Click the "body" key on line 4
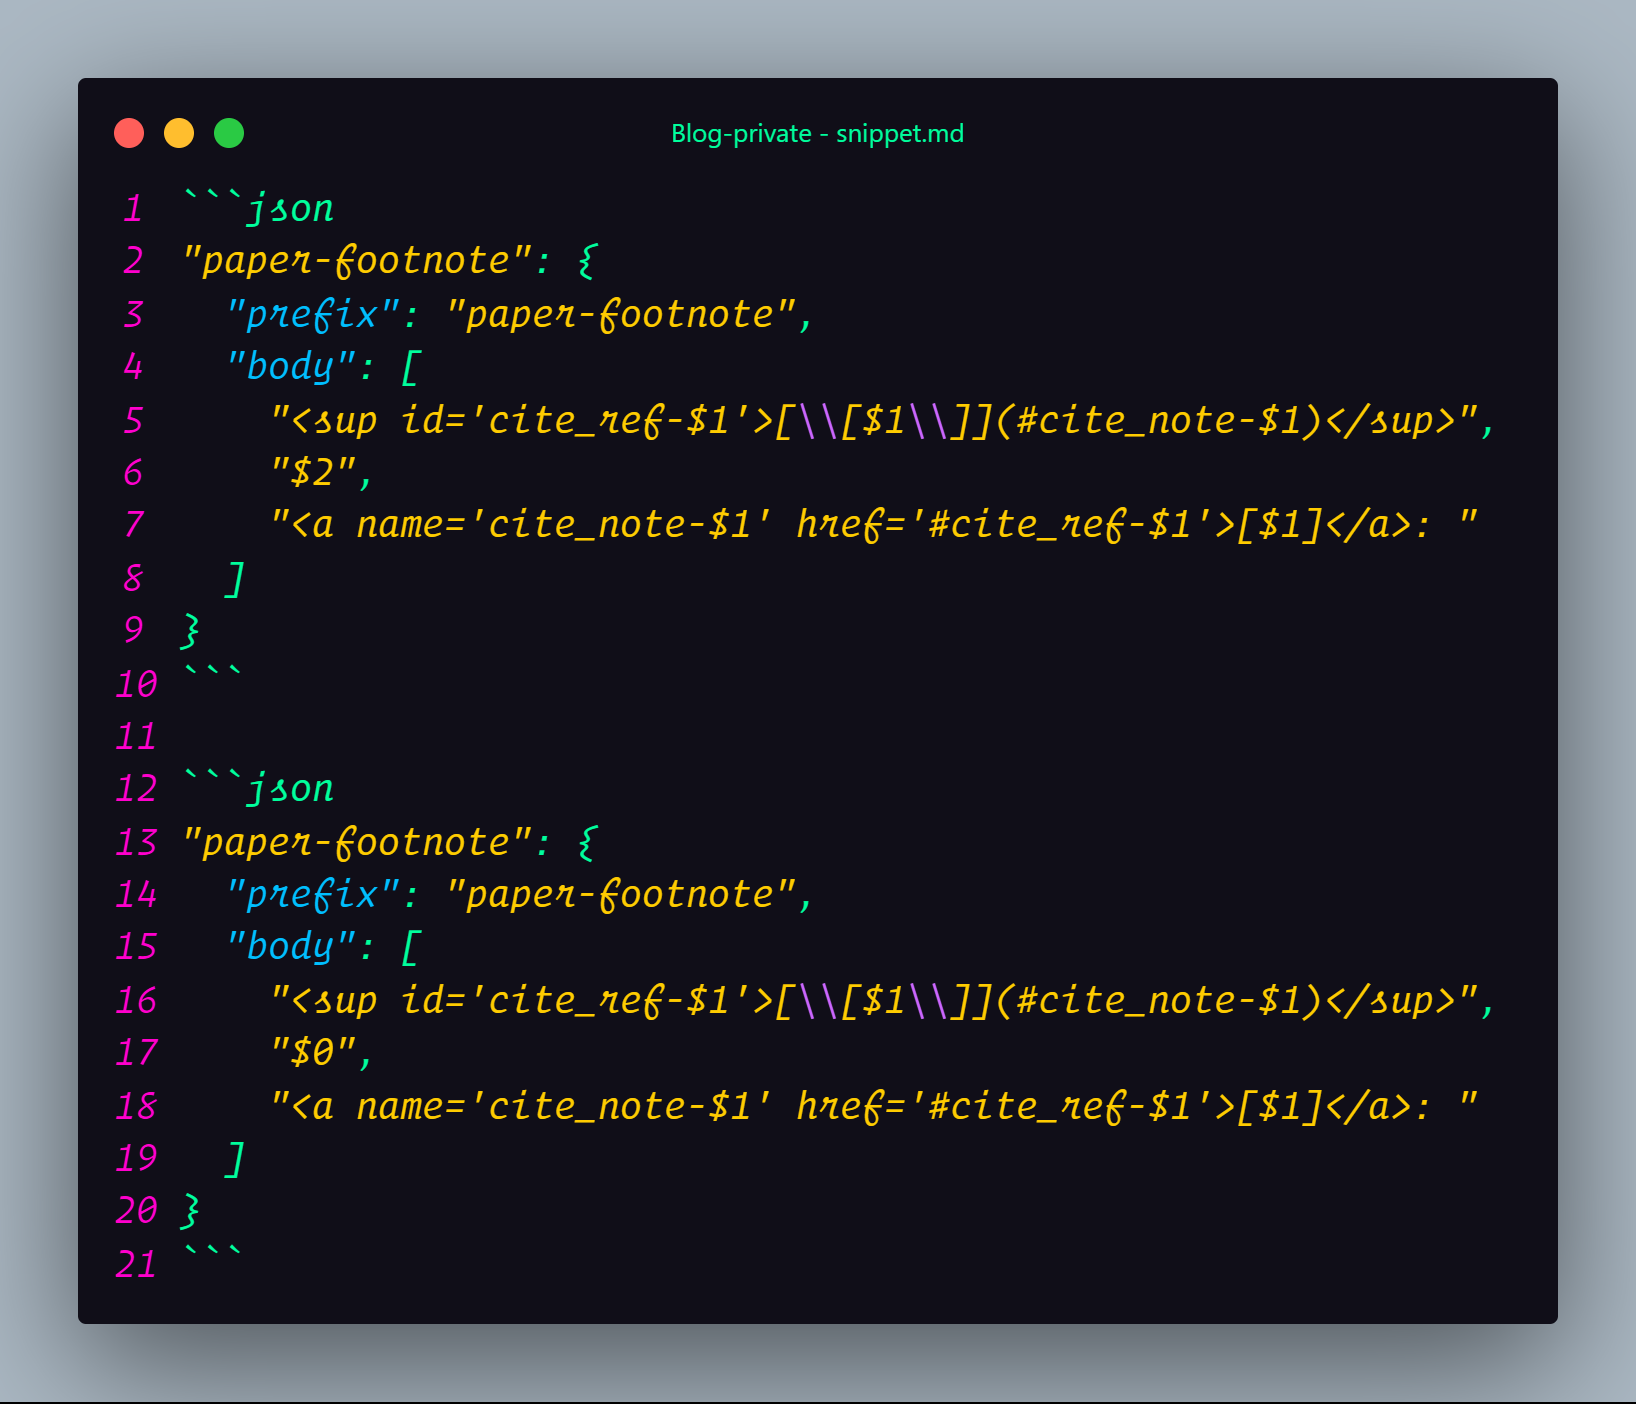 tap(291, 367)
